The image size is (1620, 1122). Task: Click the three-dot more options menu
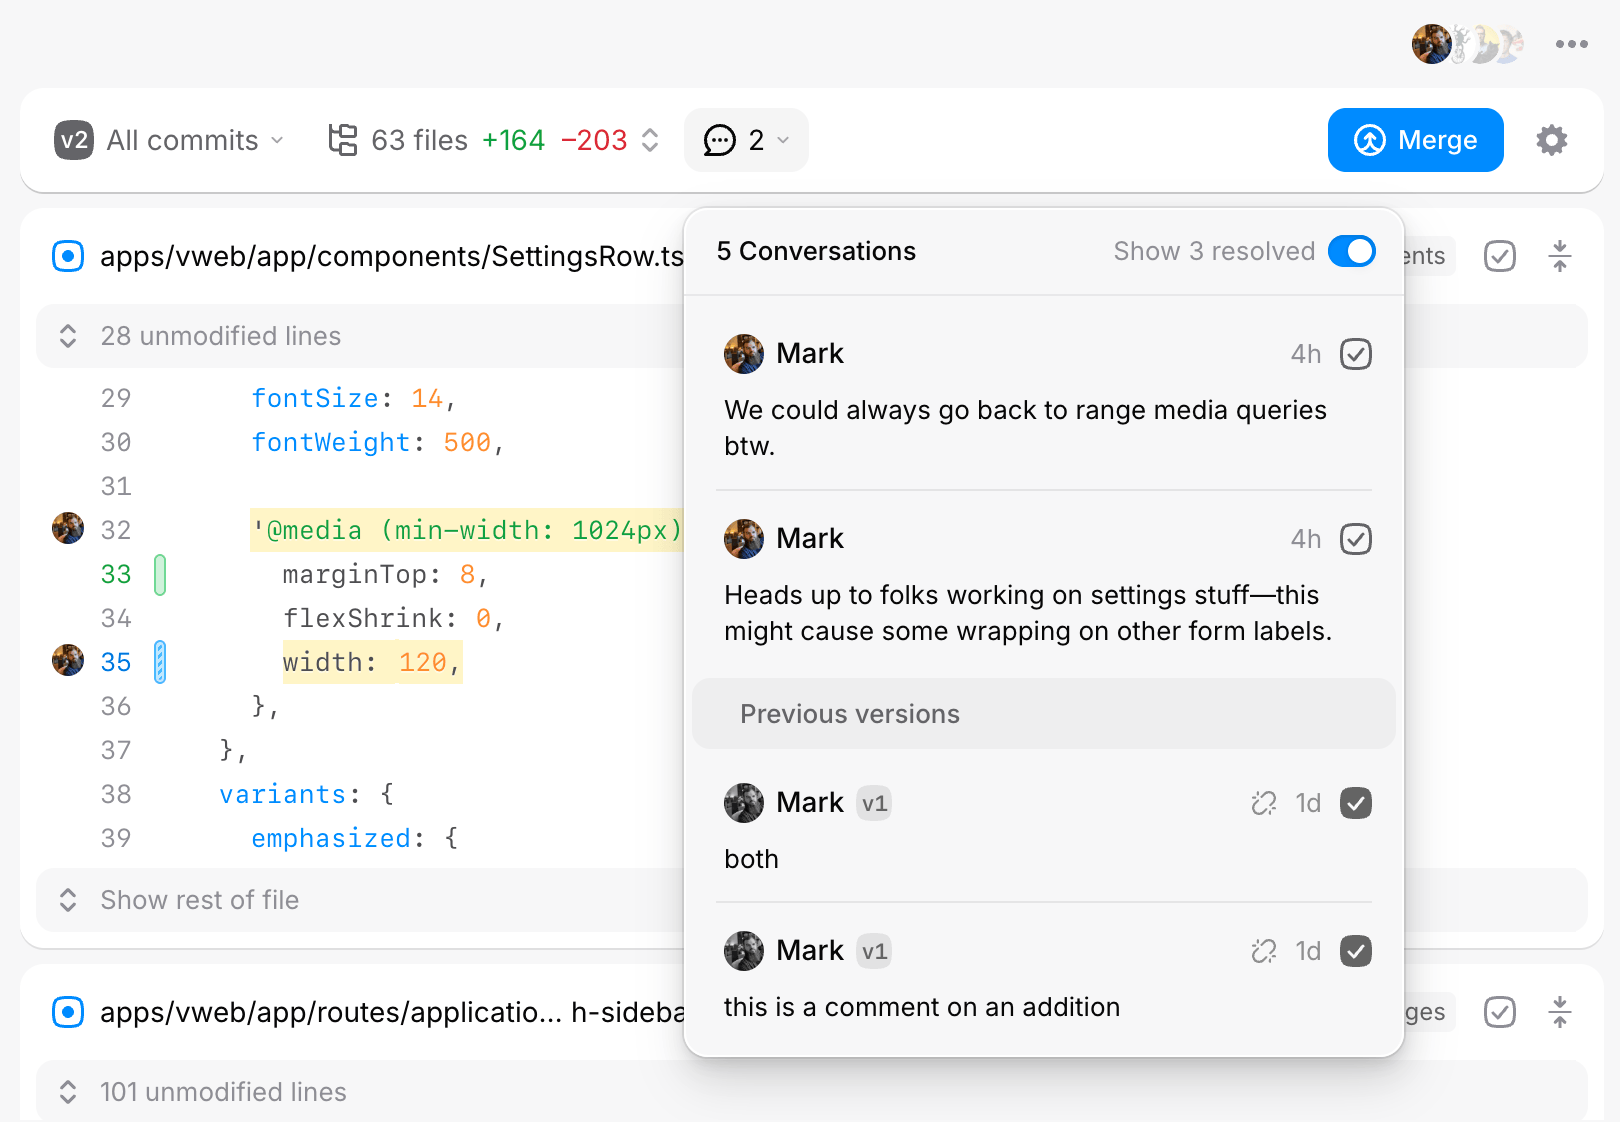click(x=1571, y=44)
